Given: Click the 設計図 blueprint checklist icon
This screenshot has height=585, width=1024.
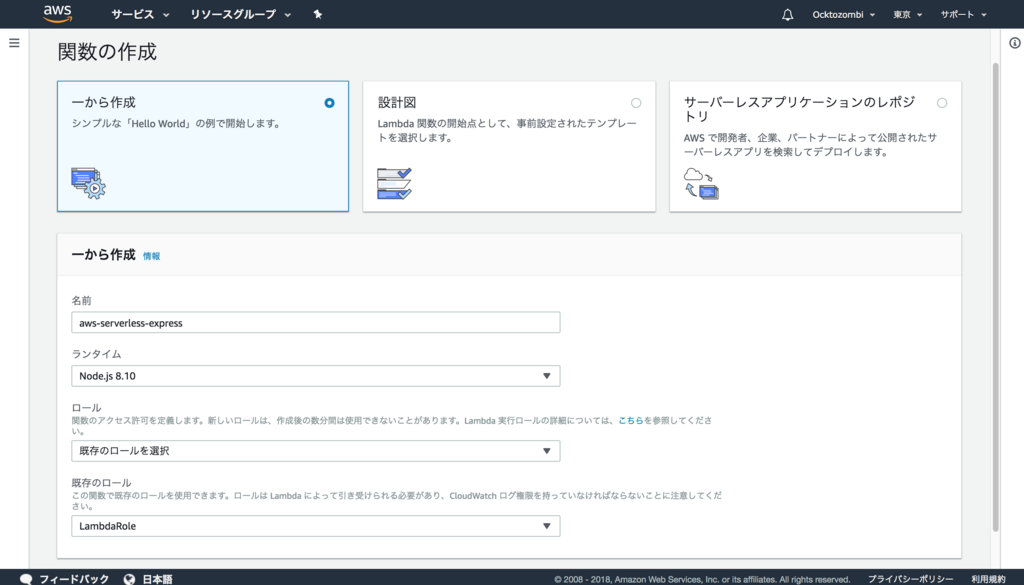Looking at the screenshot, I should [394, 183].
